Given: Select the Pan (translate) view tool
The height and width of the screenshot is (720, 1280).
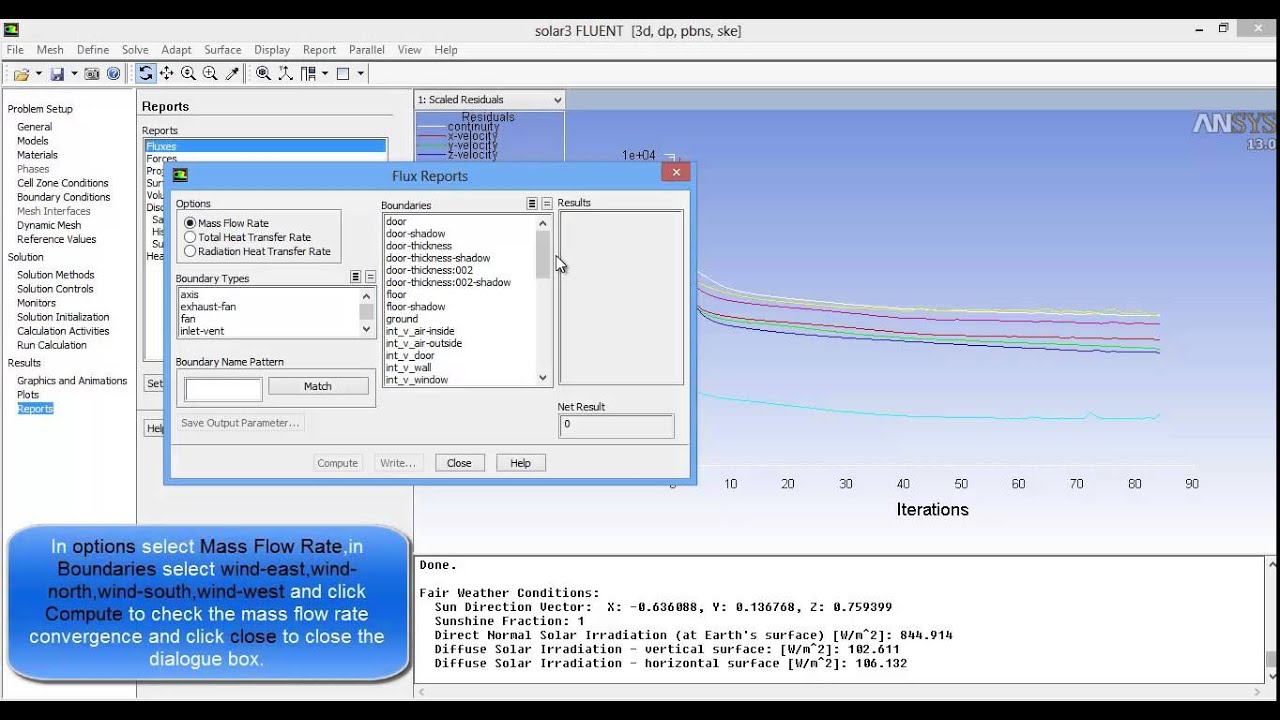Looking at the screenshot, I should [x=166, y=73].
